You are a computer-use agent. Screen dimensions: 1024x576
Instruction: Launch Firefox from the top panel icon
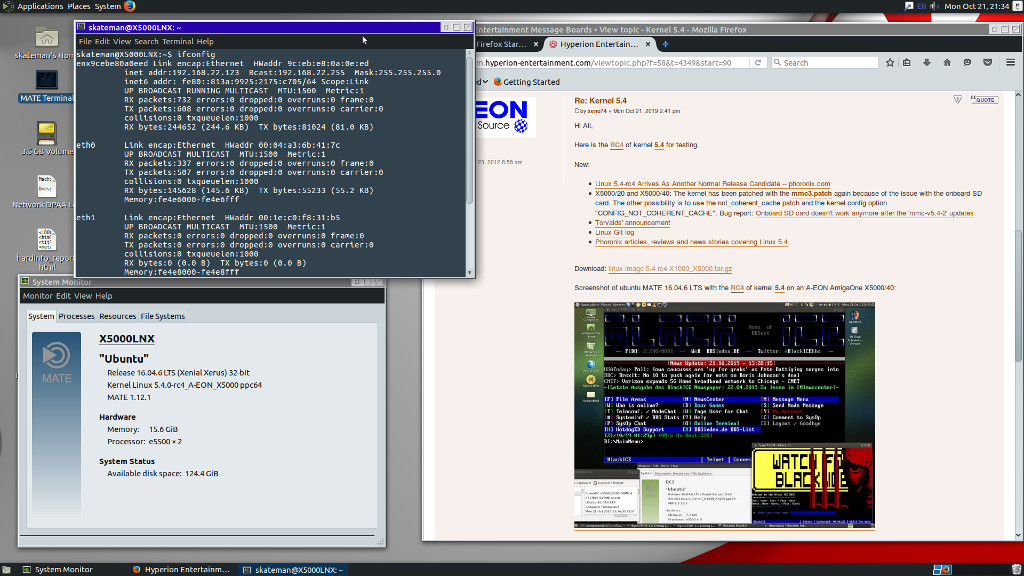[x=129, y=7]
